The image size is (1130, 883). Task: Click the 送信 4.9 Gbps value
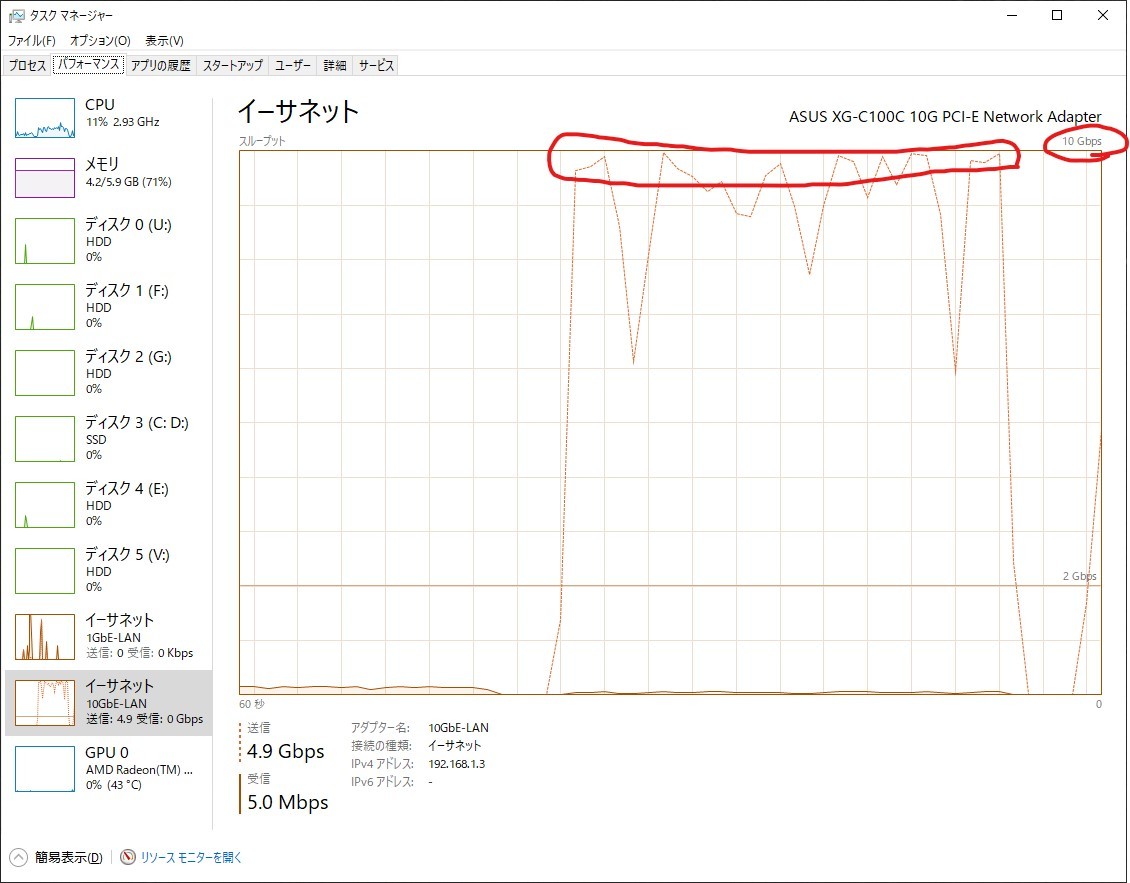[x=285, y=751]
